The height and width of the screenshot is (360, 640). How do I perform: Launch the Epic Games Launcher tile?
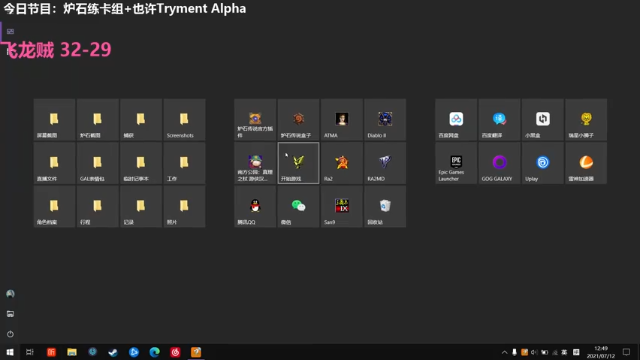[456, 163]
